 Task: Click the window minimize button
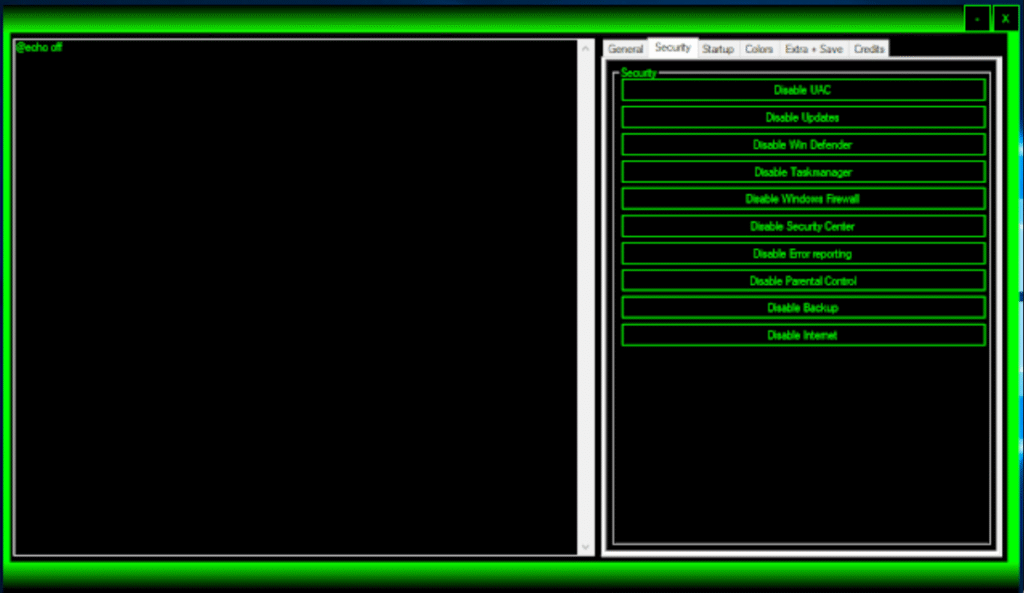976,18
